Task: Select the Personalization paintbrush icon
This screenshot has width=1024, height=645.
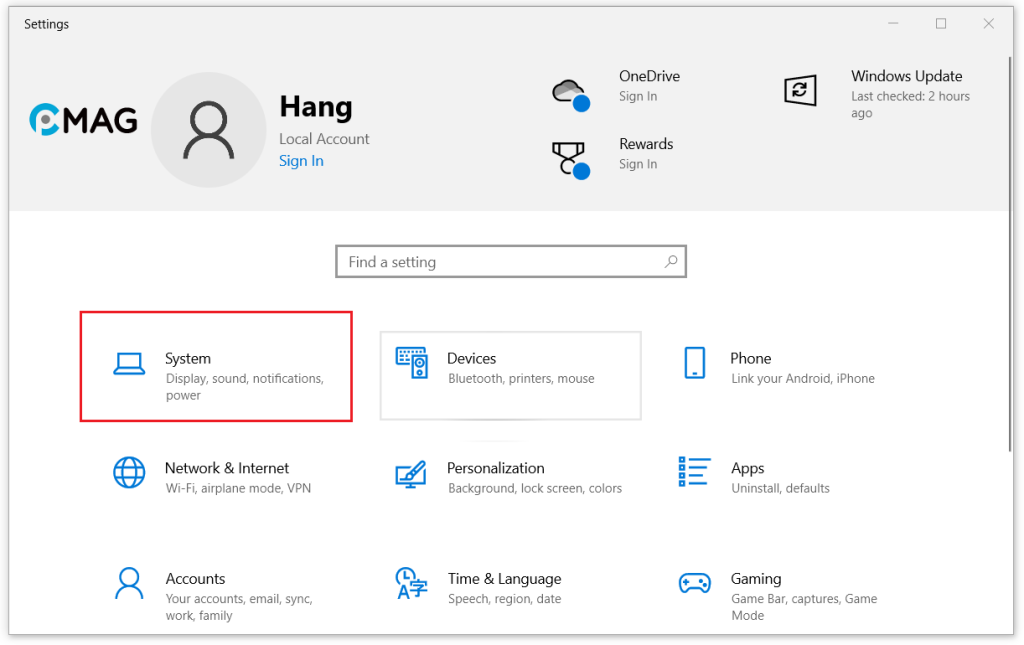Action: [x=411, y=473]
